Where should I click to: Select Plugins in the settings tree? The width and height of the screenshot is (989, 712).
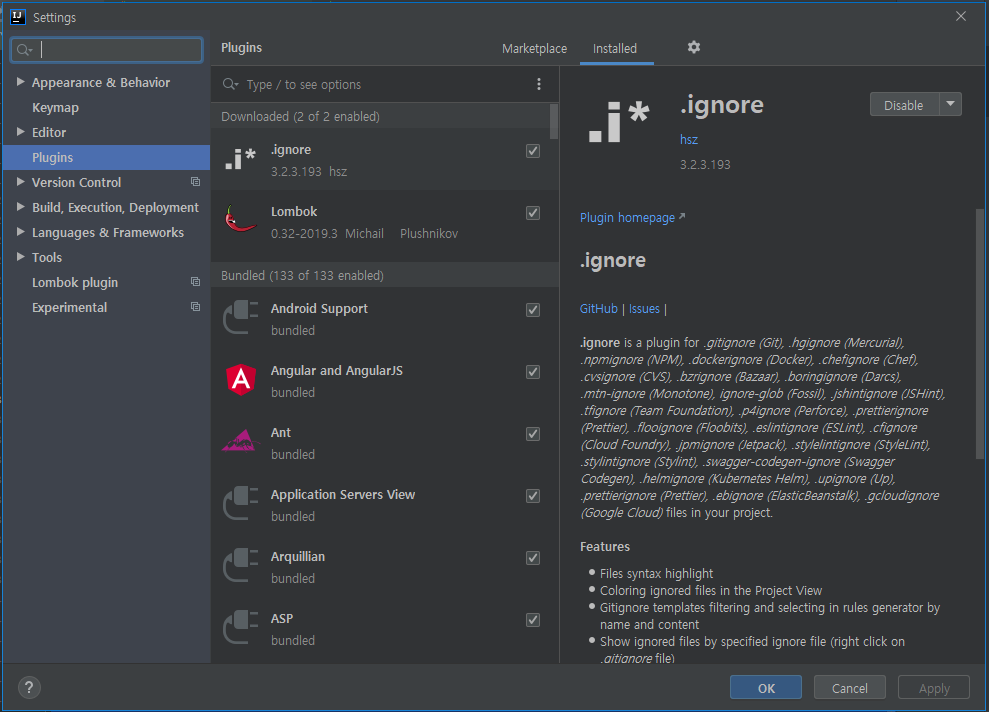(106, 157)
